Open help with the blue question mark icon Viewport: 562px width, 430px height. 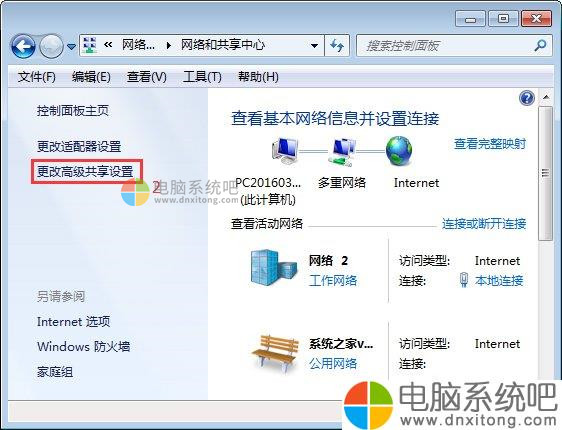527,98
